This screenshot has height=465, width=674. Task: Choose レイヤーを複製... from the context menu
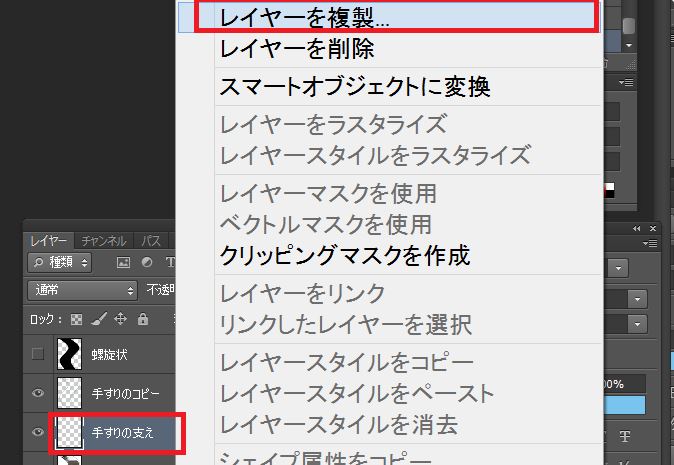(x=389, y=17)
